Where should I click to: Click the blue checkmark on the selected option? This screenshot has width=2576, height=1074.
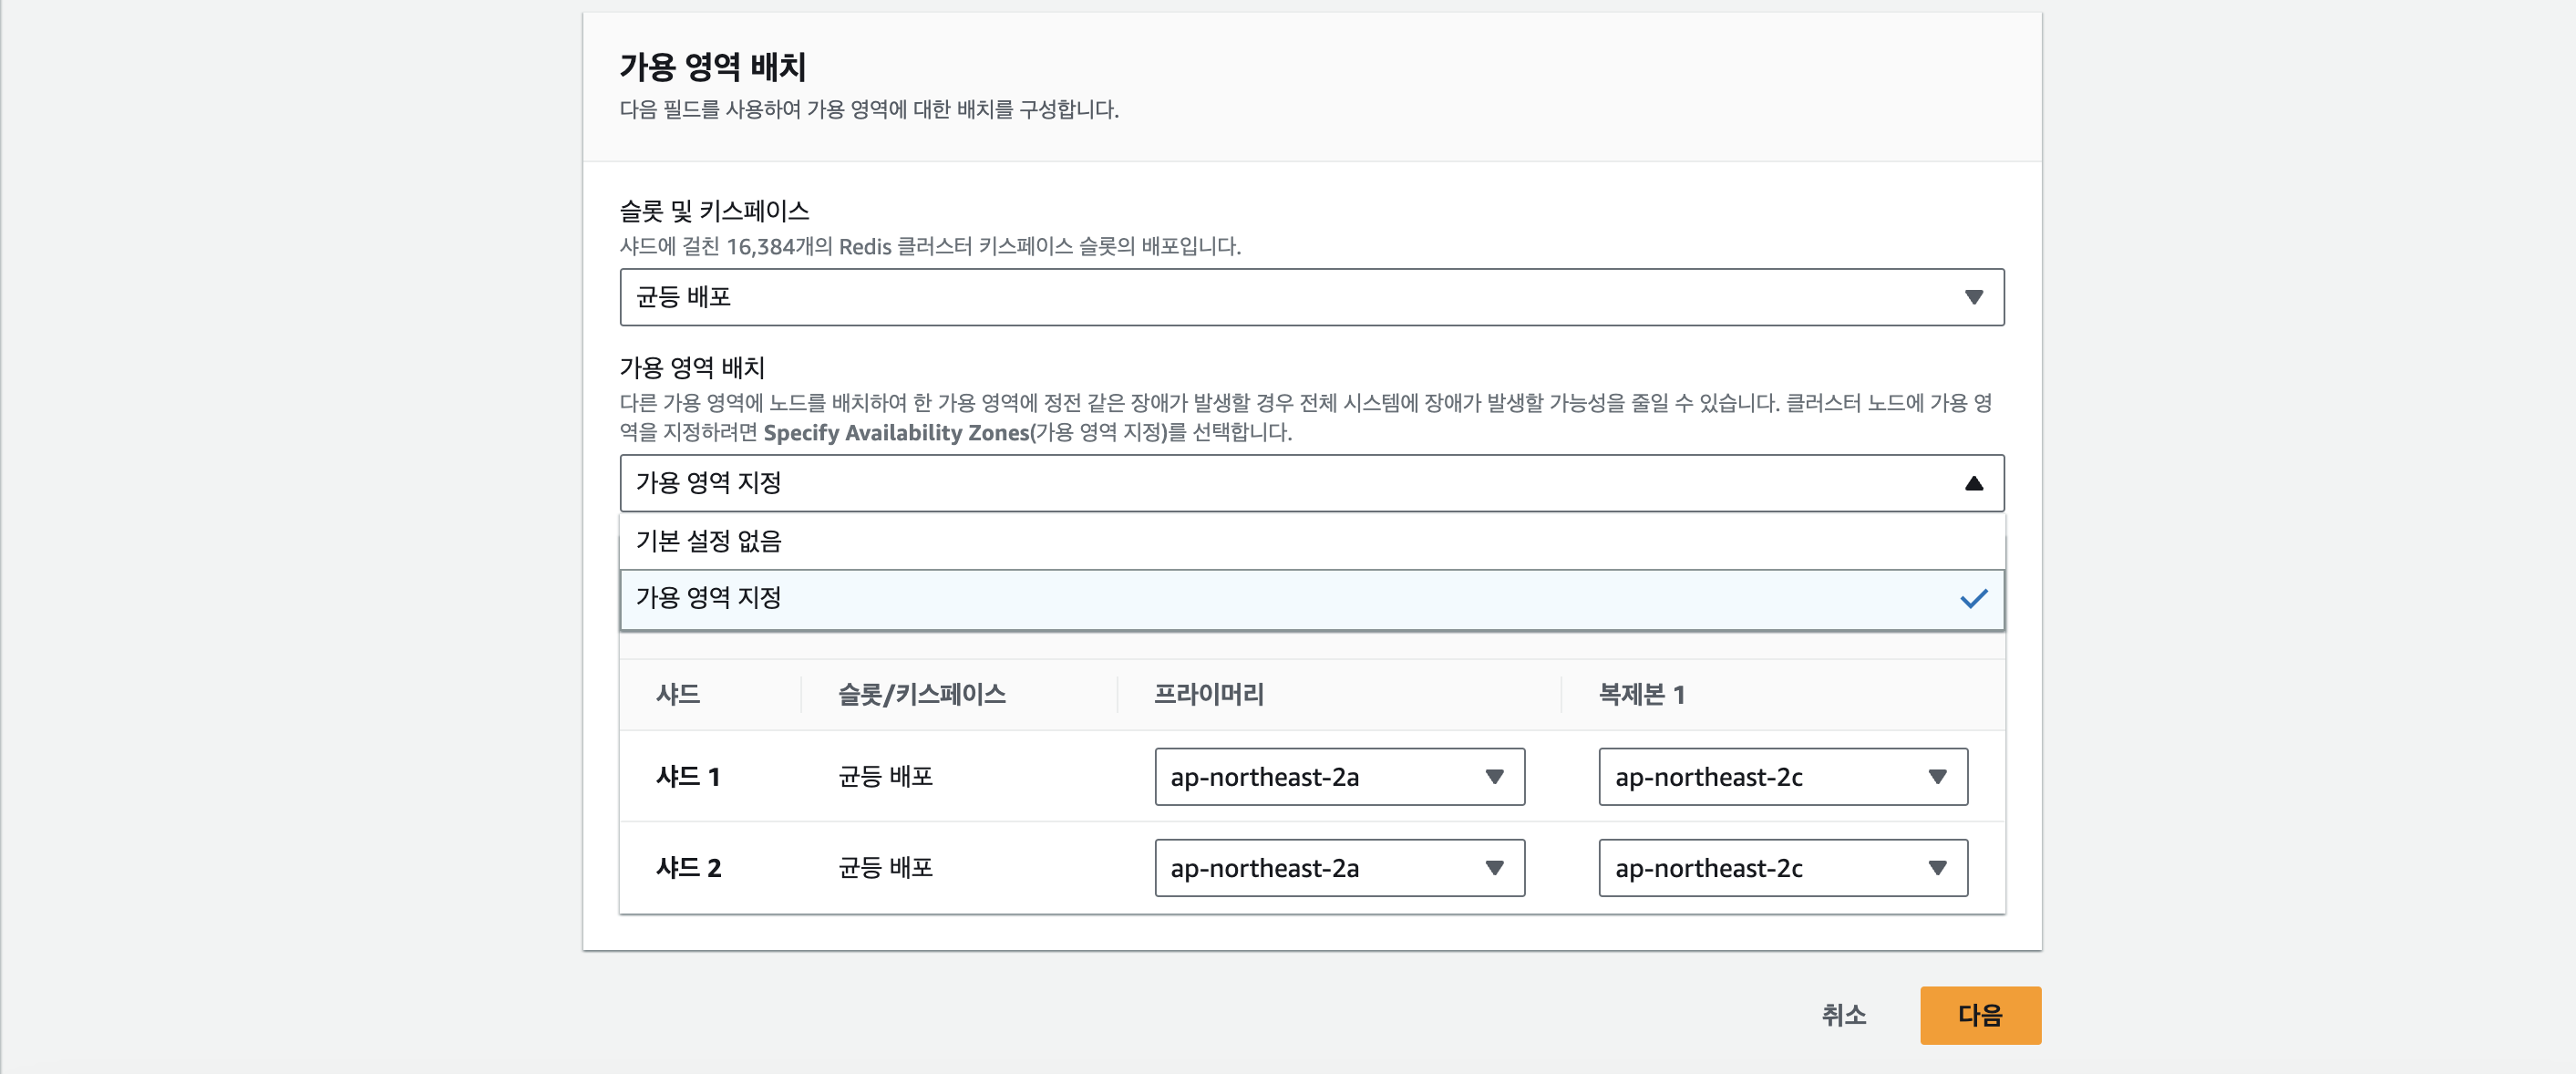tap(1973, 598)
